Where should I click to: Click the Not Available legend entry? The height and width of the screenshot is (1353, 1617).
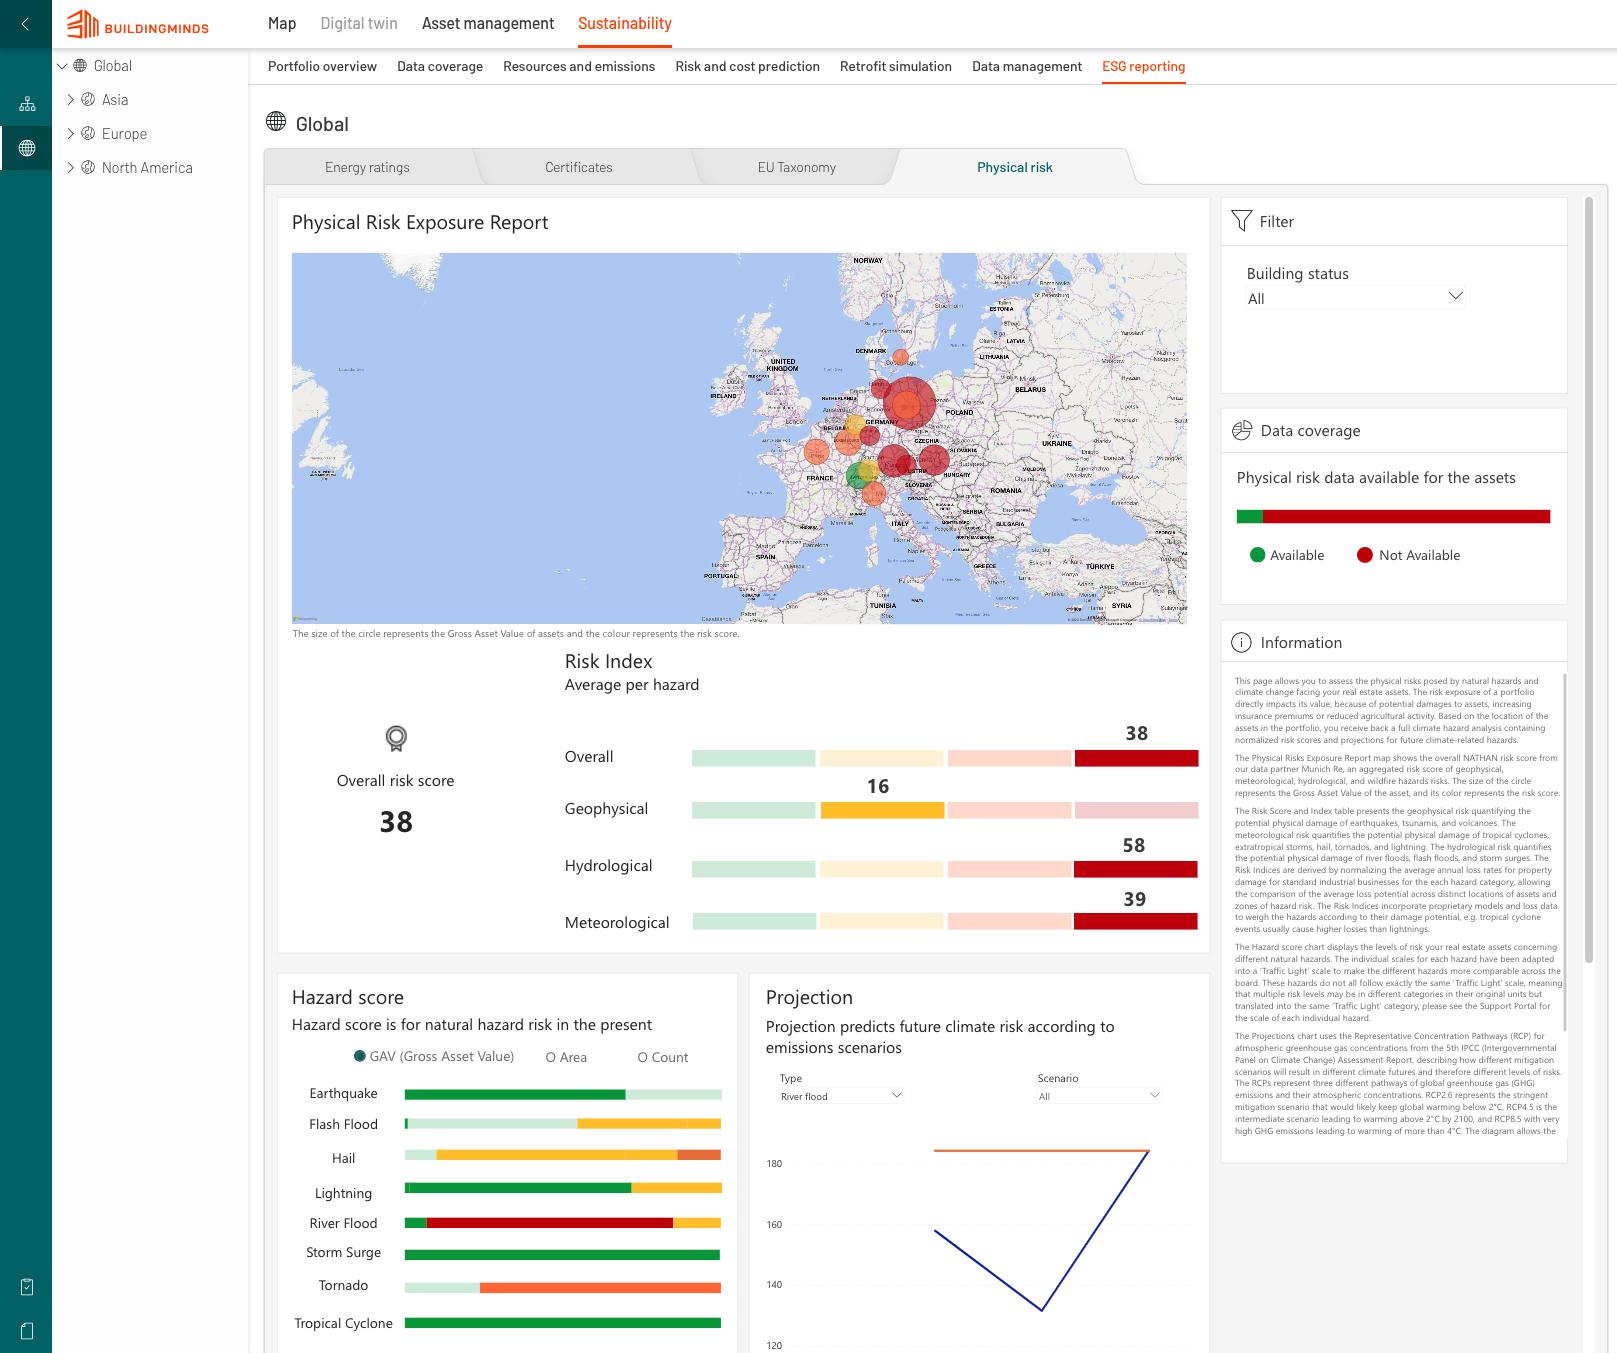tap(1408, 556)
